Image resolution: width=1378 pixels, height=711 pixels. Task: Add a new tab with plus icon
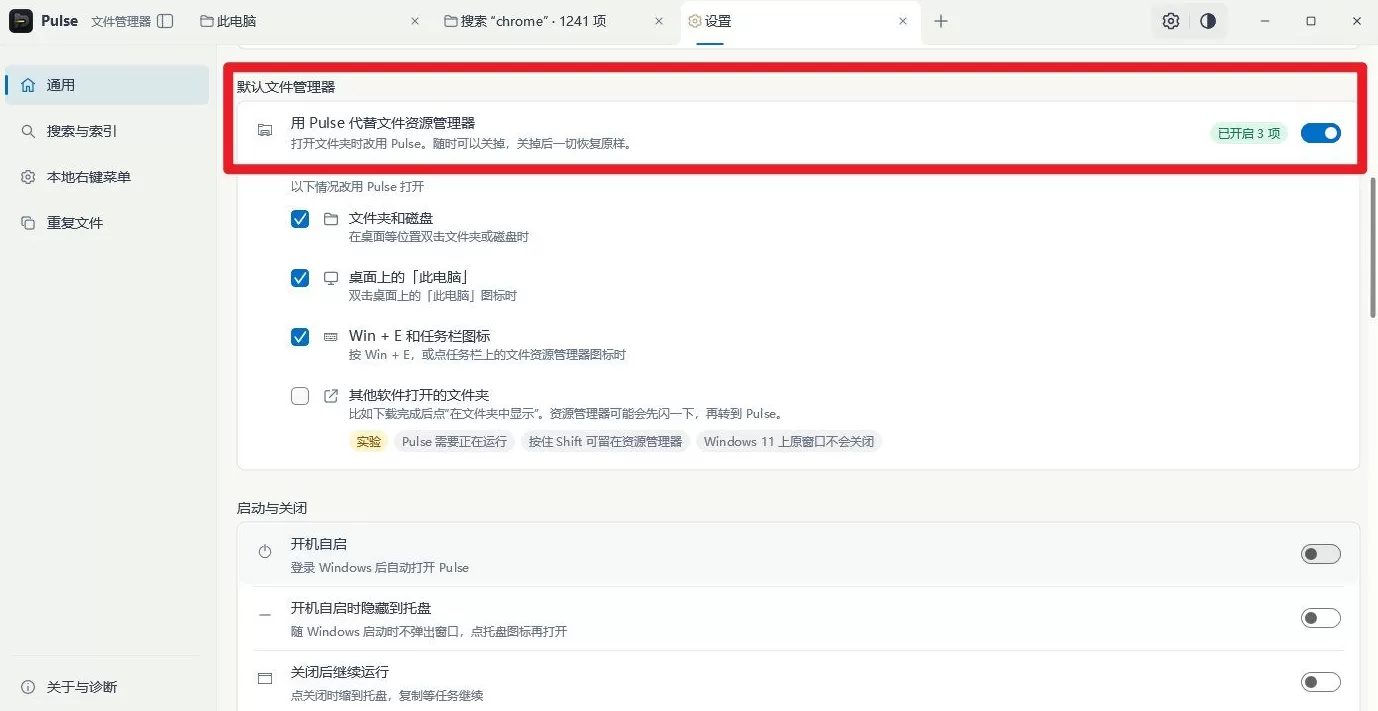point(941,21)
